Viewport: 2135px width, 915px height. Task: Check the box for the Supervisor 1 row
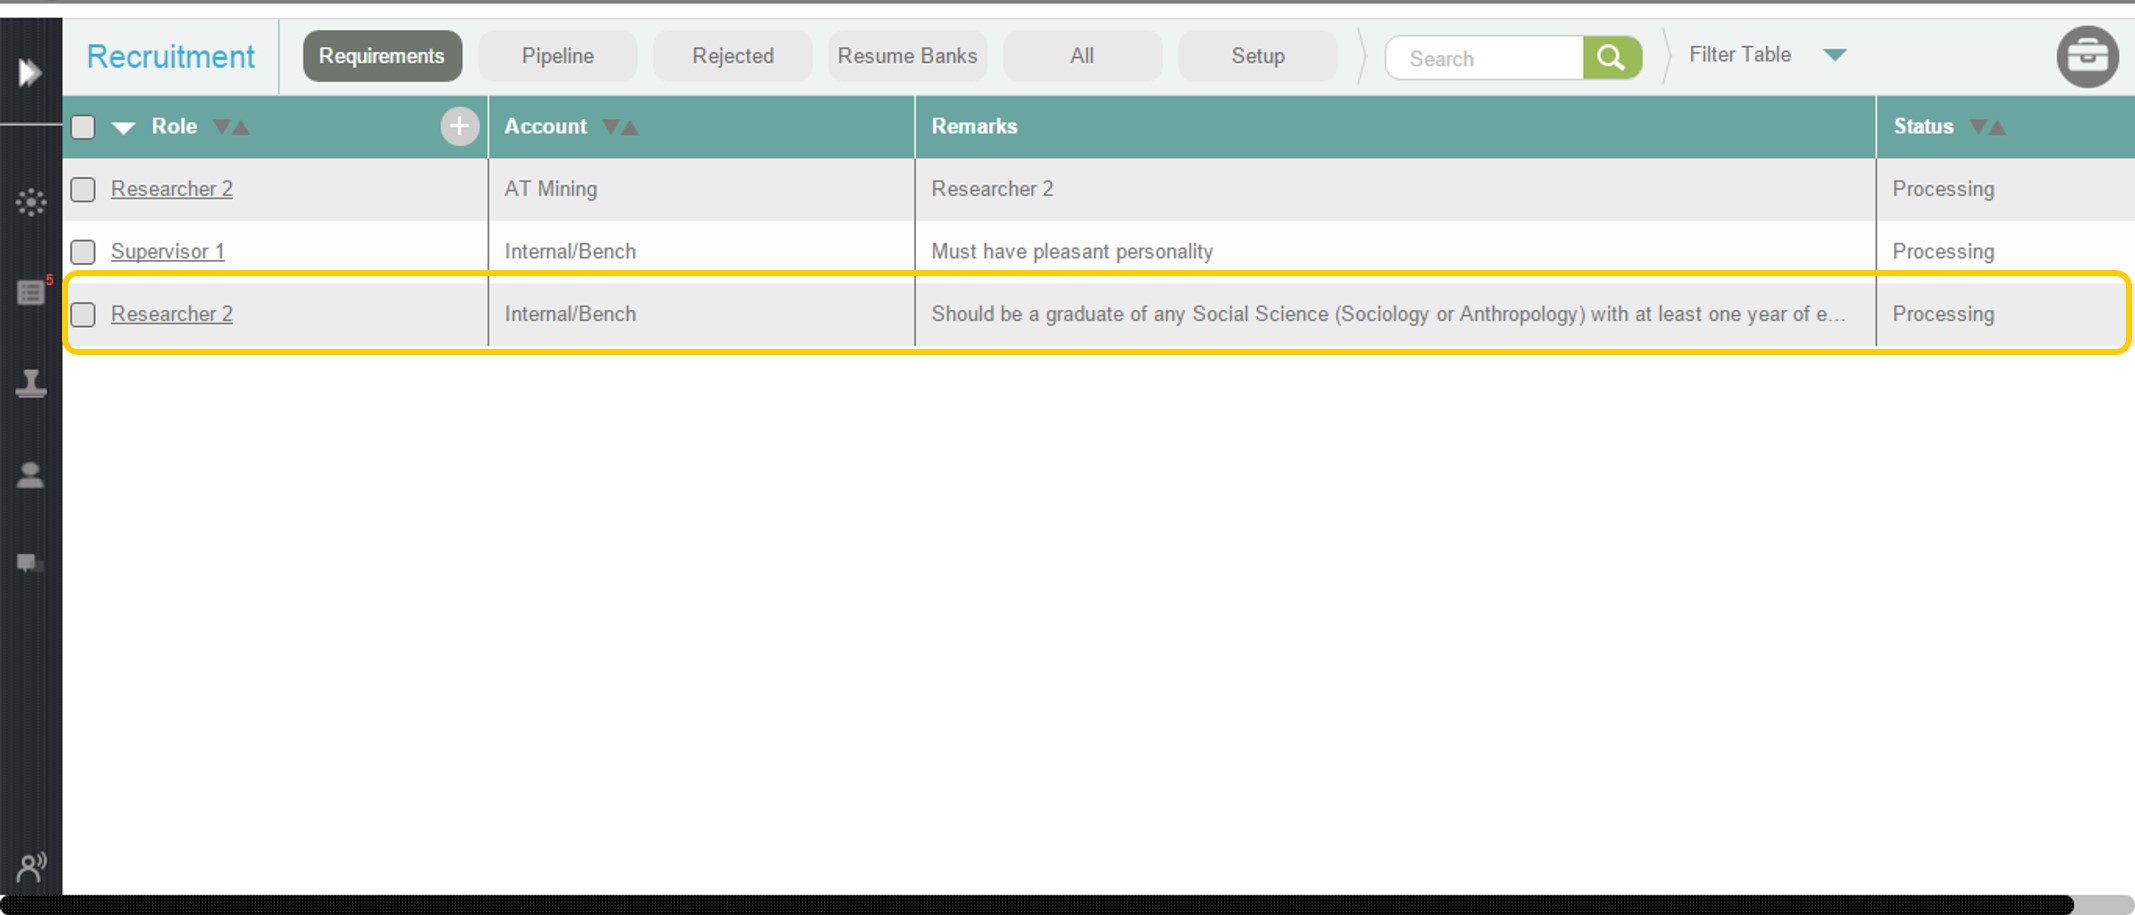point(83,251)
